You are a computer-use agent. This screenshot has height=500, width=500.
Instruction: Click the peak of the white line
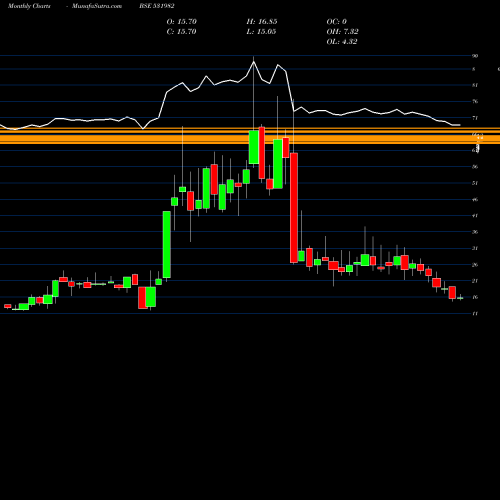(253, 62)
